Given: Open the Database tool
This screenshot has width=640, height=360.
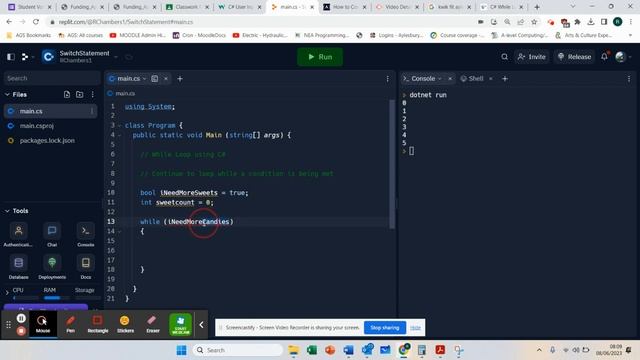Looking at the screenshot, I should point(18,267).
